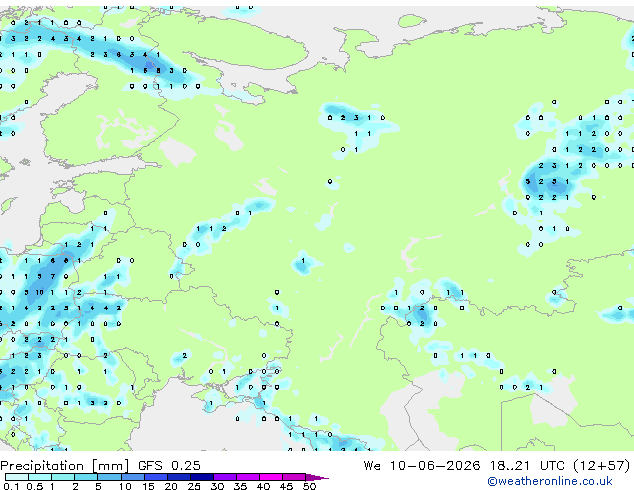This screenshot has width=634, height=490.
Task: Click the '18..21 UTC' time text
Action: coord(526,465)
